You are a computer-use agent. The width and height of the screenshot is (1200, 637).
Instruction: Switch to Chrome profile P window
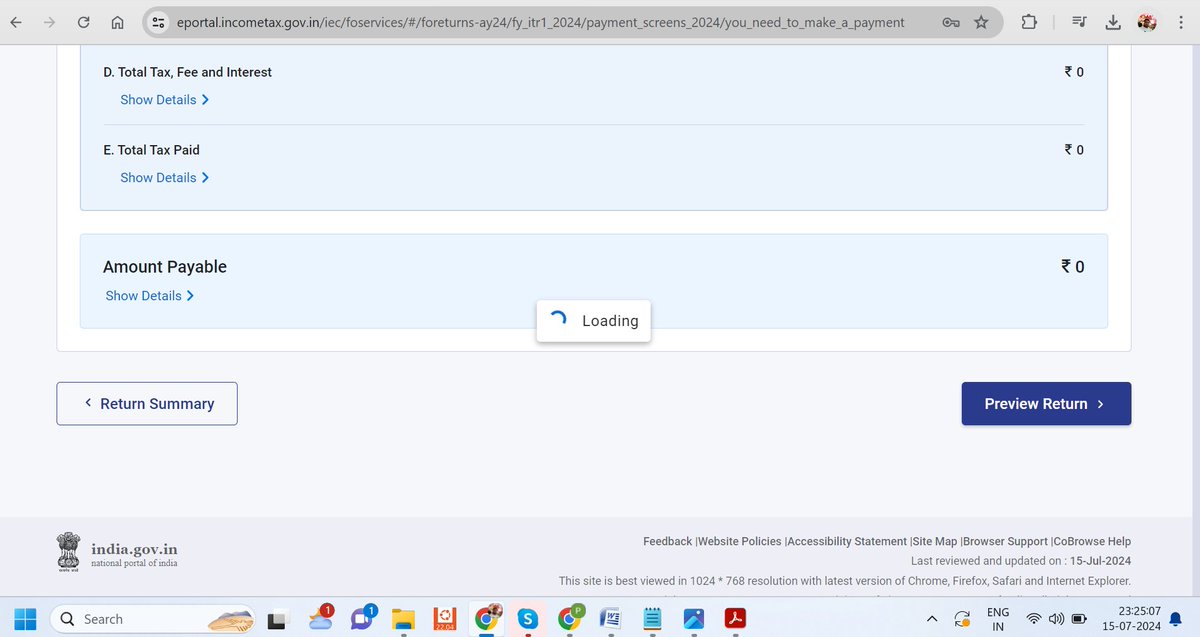click(x=571, y=619)
